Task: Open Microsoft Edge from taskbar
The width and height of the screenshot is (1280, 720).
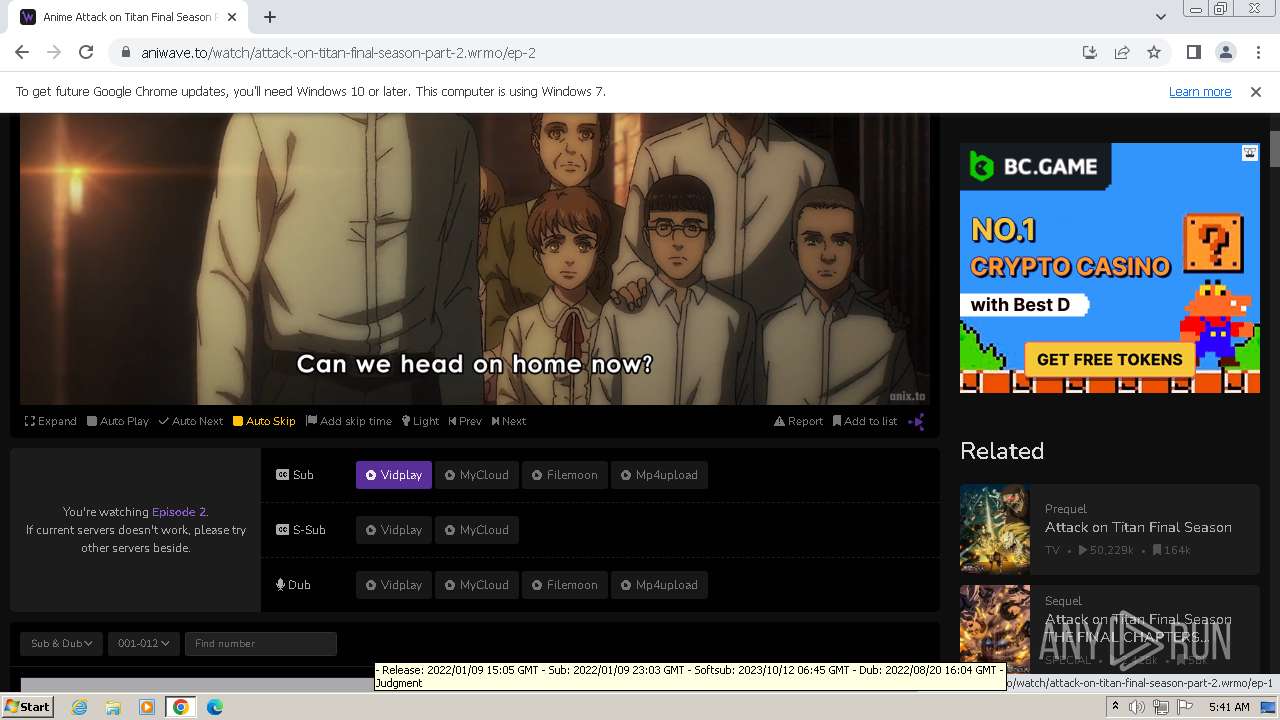Action: [214, 707]
